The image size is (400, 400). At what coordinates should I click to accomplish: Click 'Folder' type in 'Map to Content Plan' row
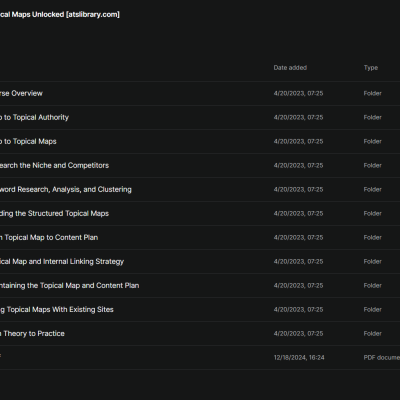coord(372,237)
